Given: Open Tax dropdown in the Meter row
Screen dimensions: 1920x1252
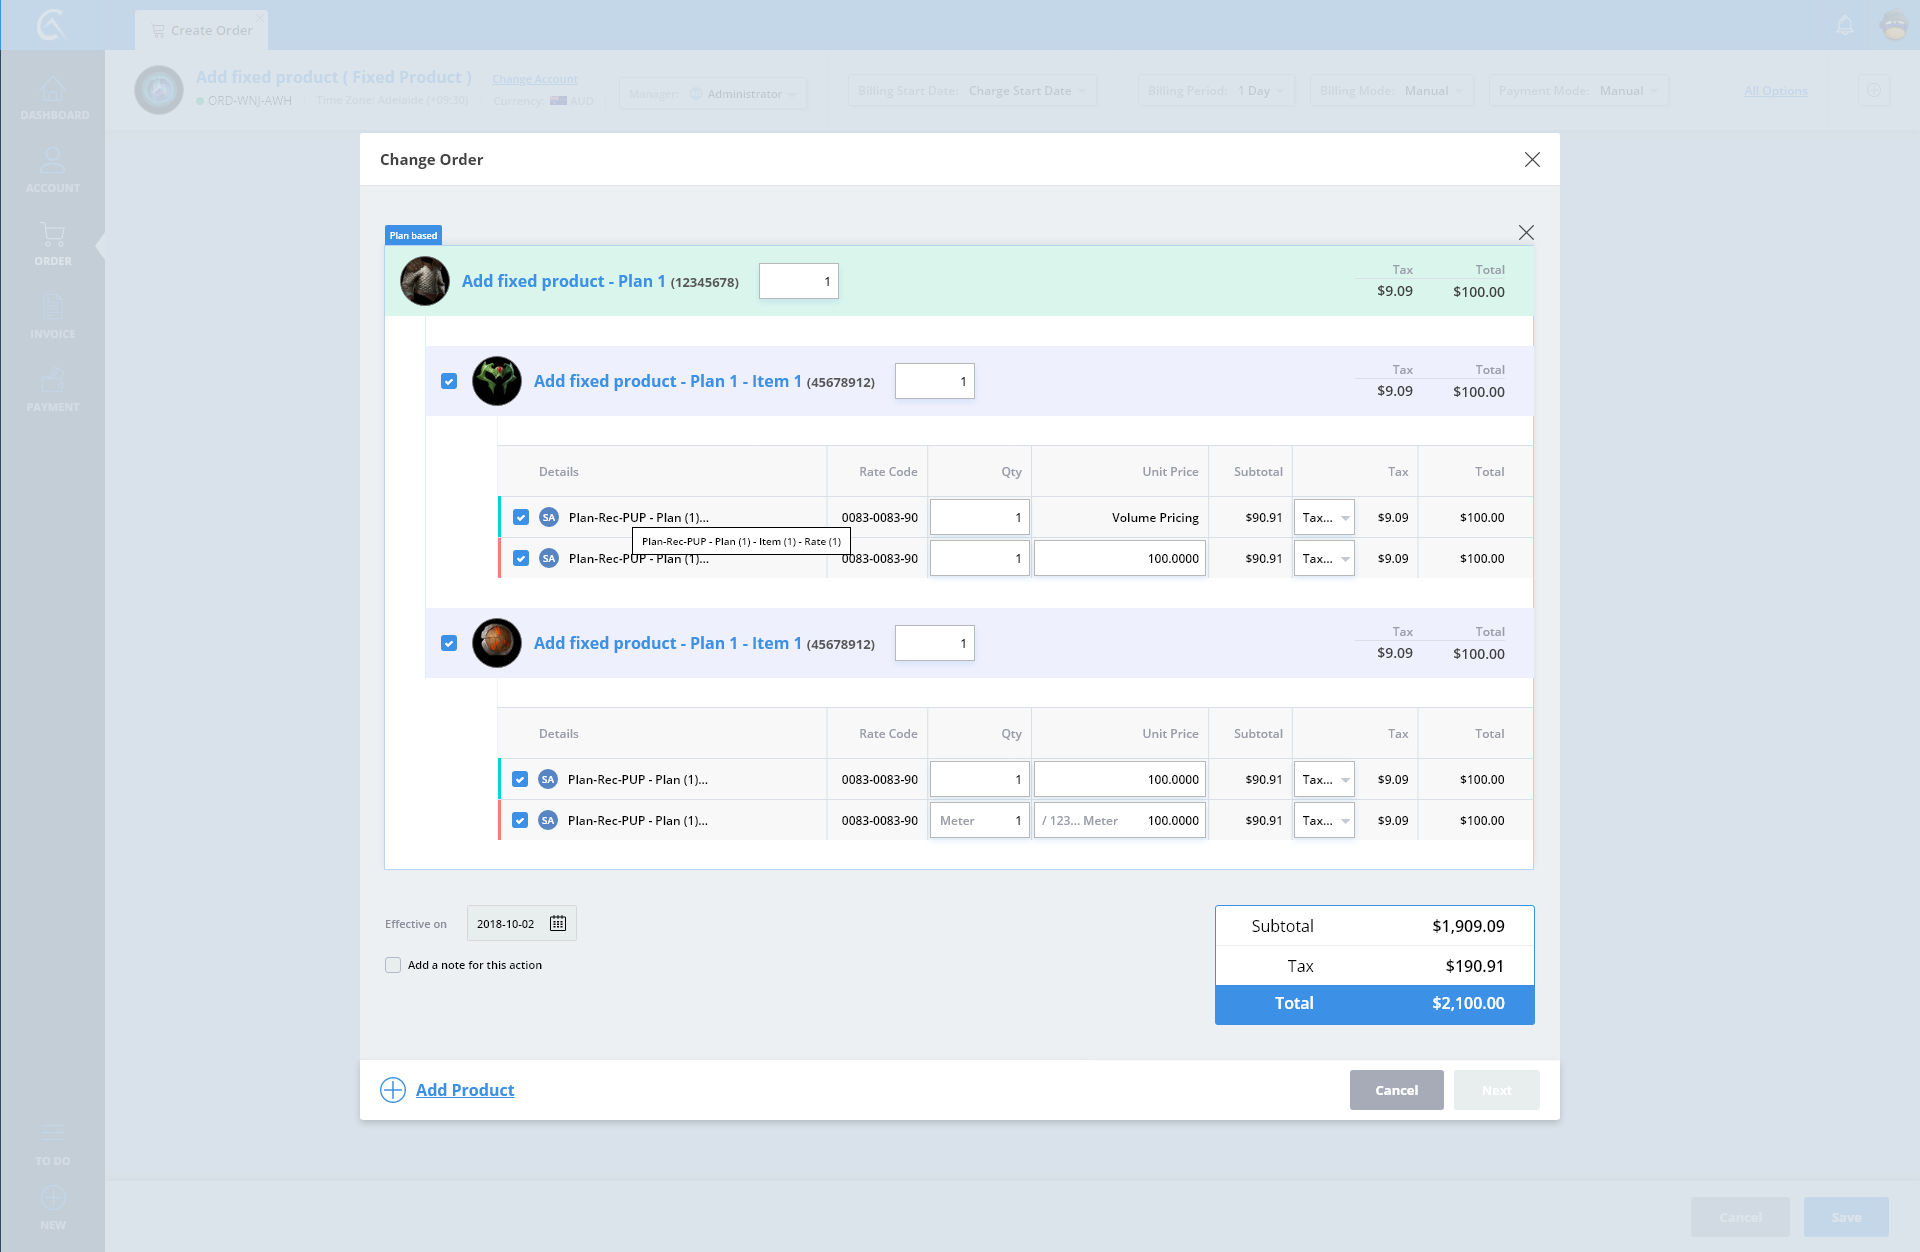Looking at the screenshot, I should [x=1324, y=821].
